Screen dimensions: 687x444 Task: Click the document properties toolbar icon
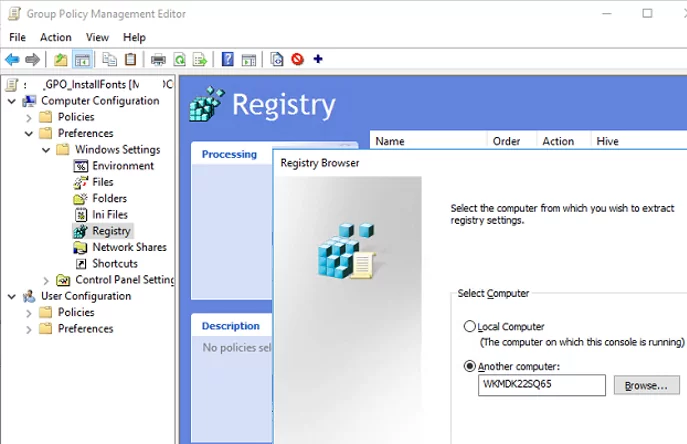point(277,59)
